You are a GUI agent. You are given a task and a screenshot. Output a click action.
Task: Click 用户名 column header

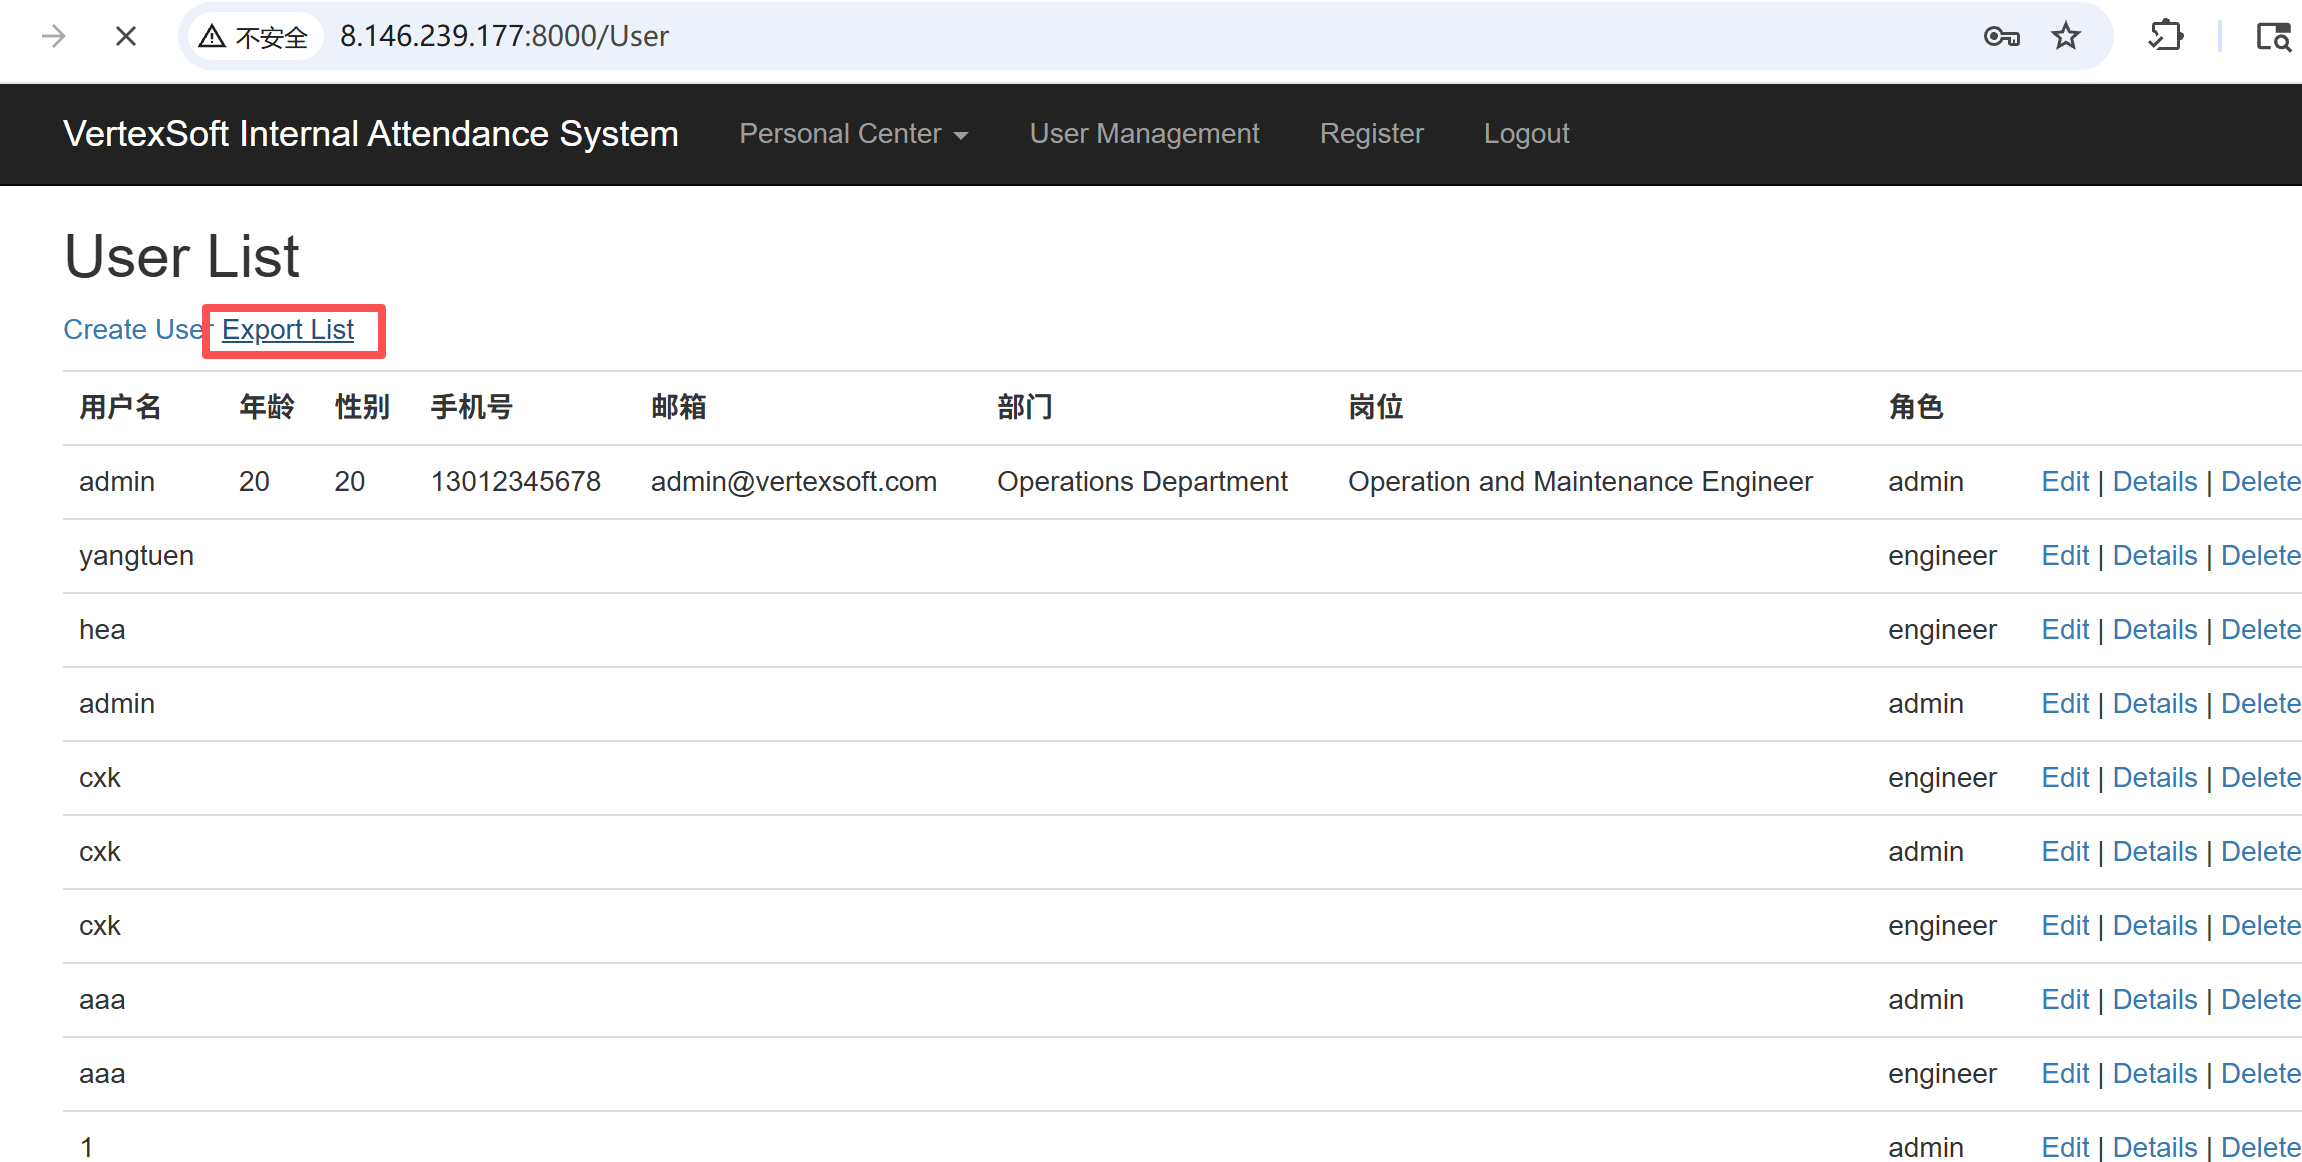[x=120, y=407]
